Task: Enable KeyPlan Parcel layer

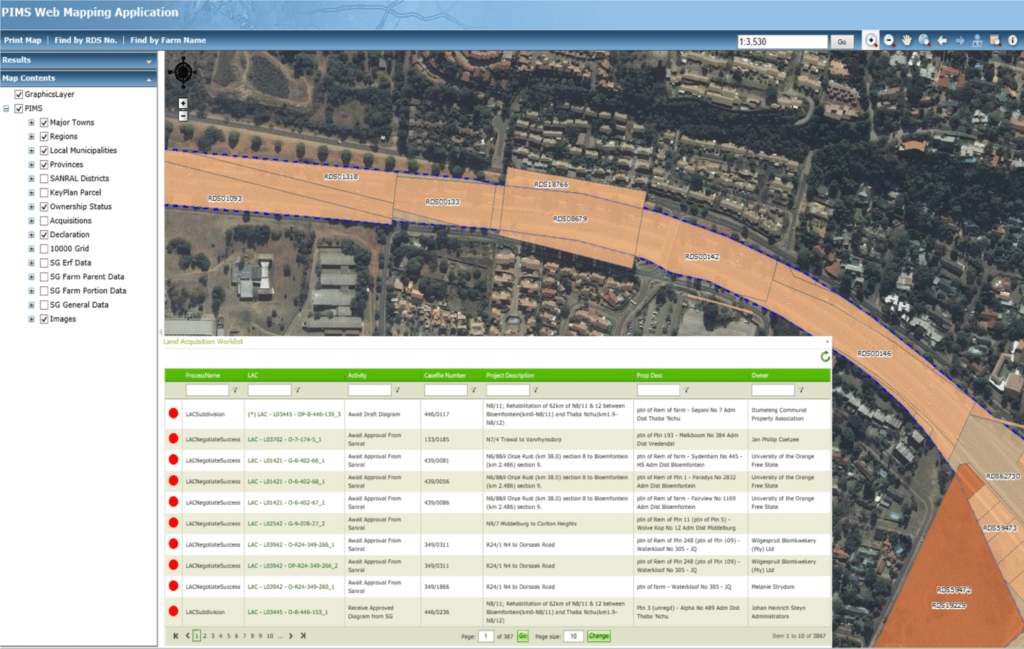Action: (44, 193)
